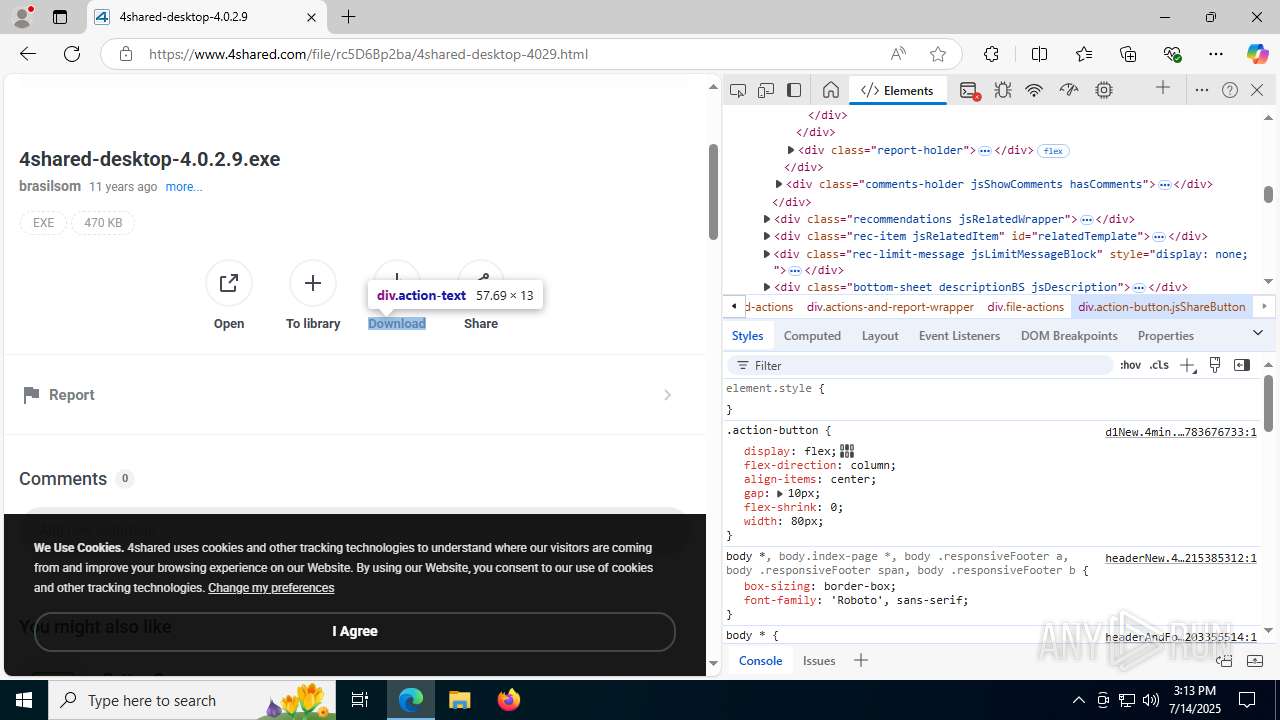Expand the comments-holder div node
Viewport: 1280px width, 720px height.
coord(779,184)
